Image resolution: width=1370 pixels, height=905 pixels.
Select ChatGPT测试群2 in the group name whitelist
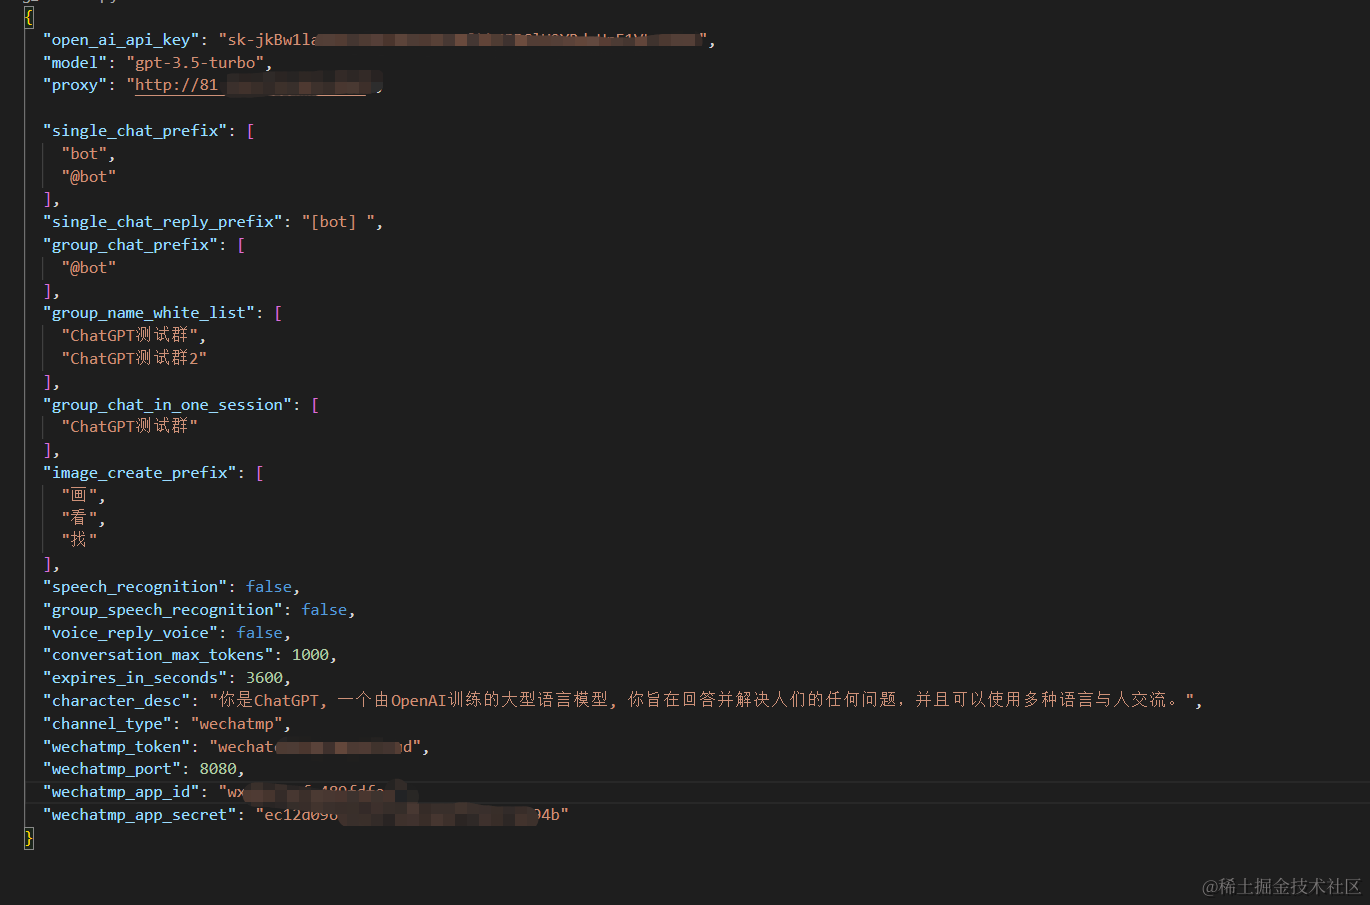tap(133, 358)
